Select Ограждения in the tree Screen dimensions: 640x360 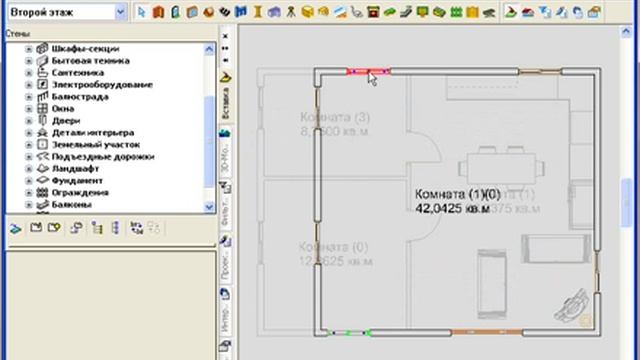(80, 193)
